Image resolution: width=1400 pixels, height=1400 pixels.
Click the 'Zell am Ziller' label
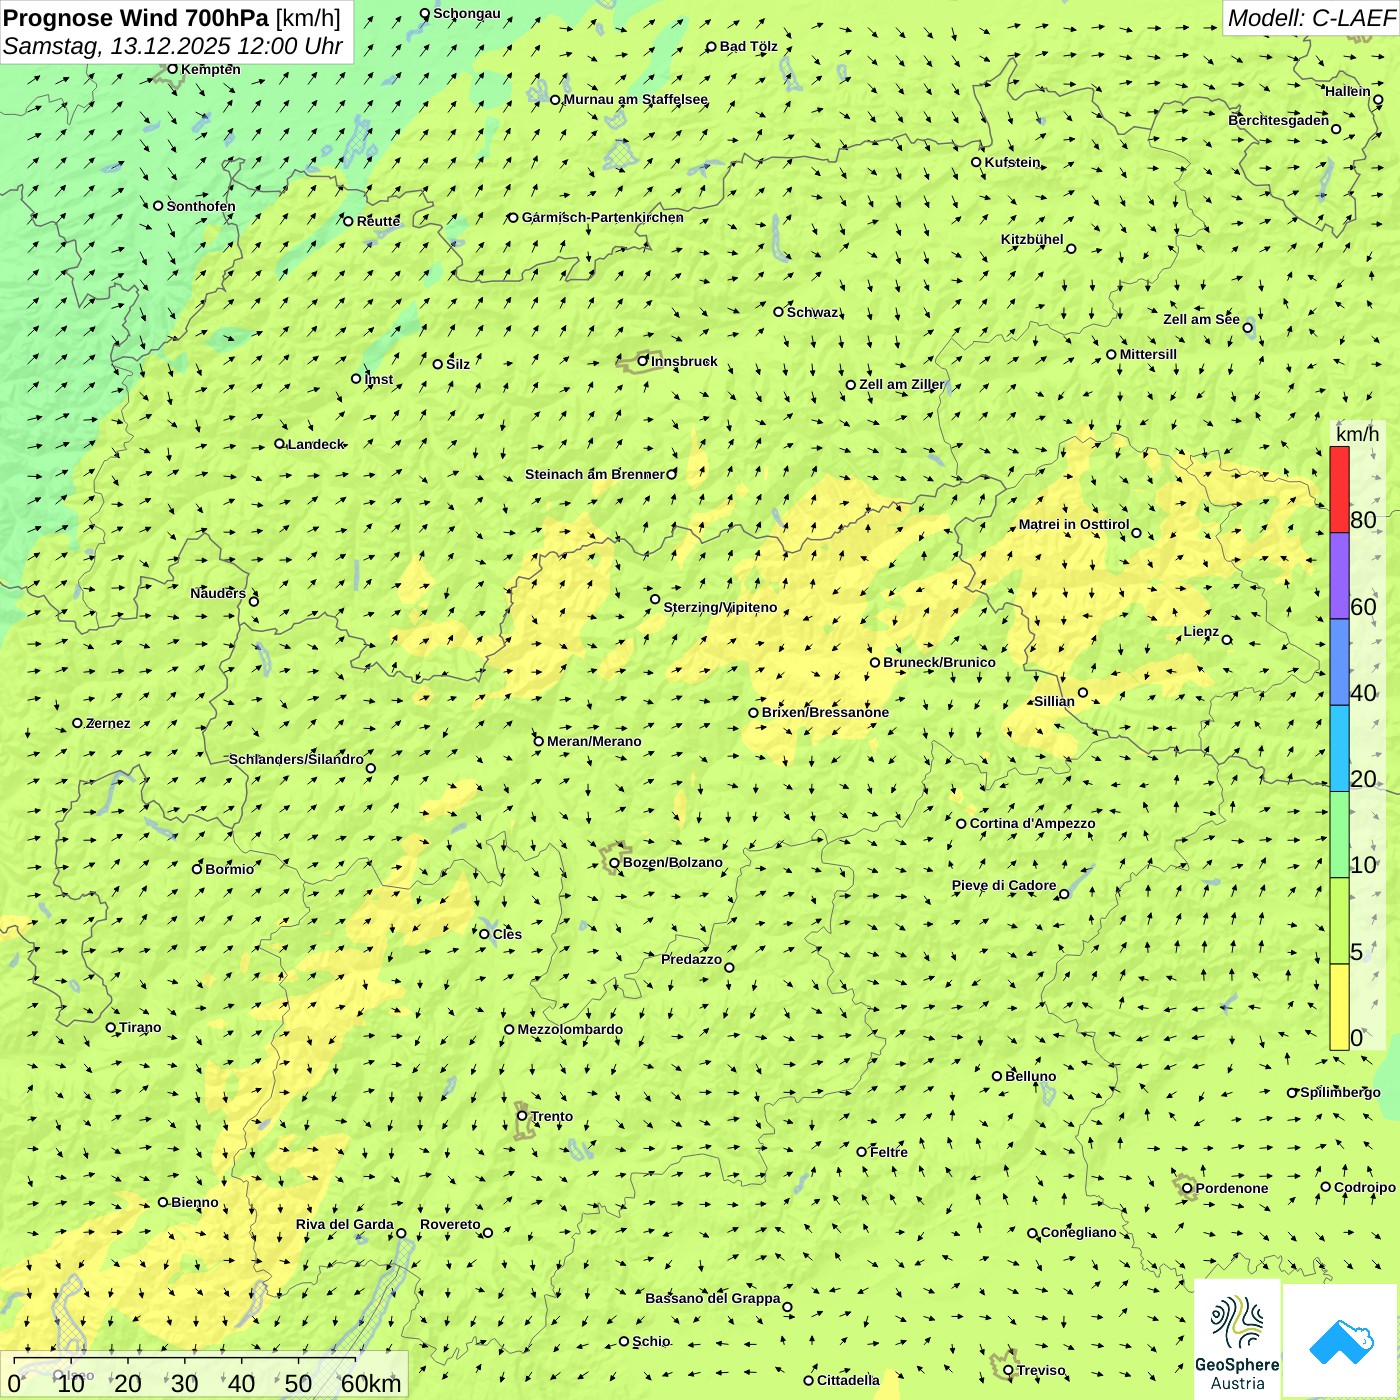pyautogui.click(x=902, y=384)
